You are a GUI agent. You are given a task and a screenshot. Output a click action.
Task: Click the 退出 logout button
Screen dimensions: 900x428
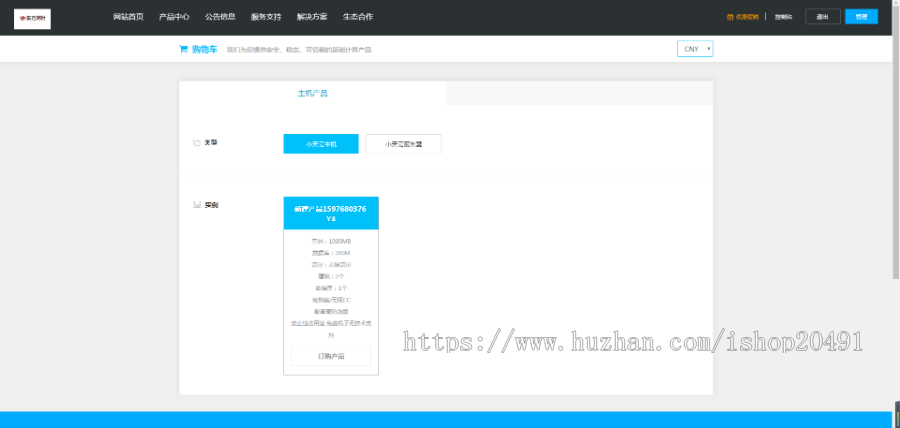point(822,17)
